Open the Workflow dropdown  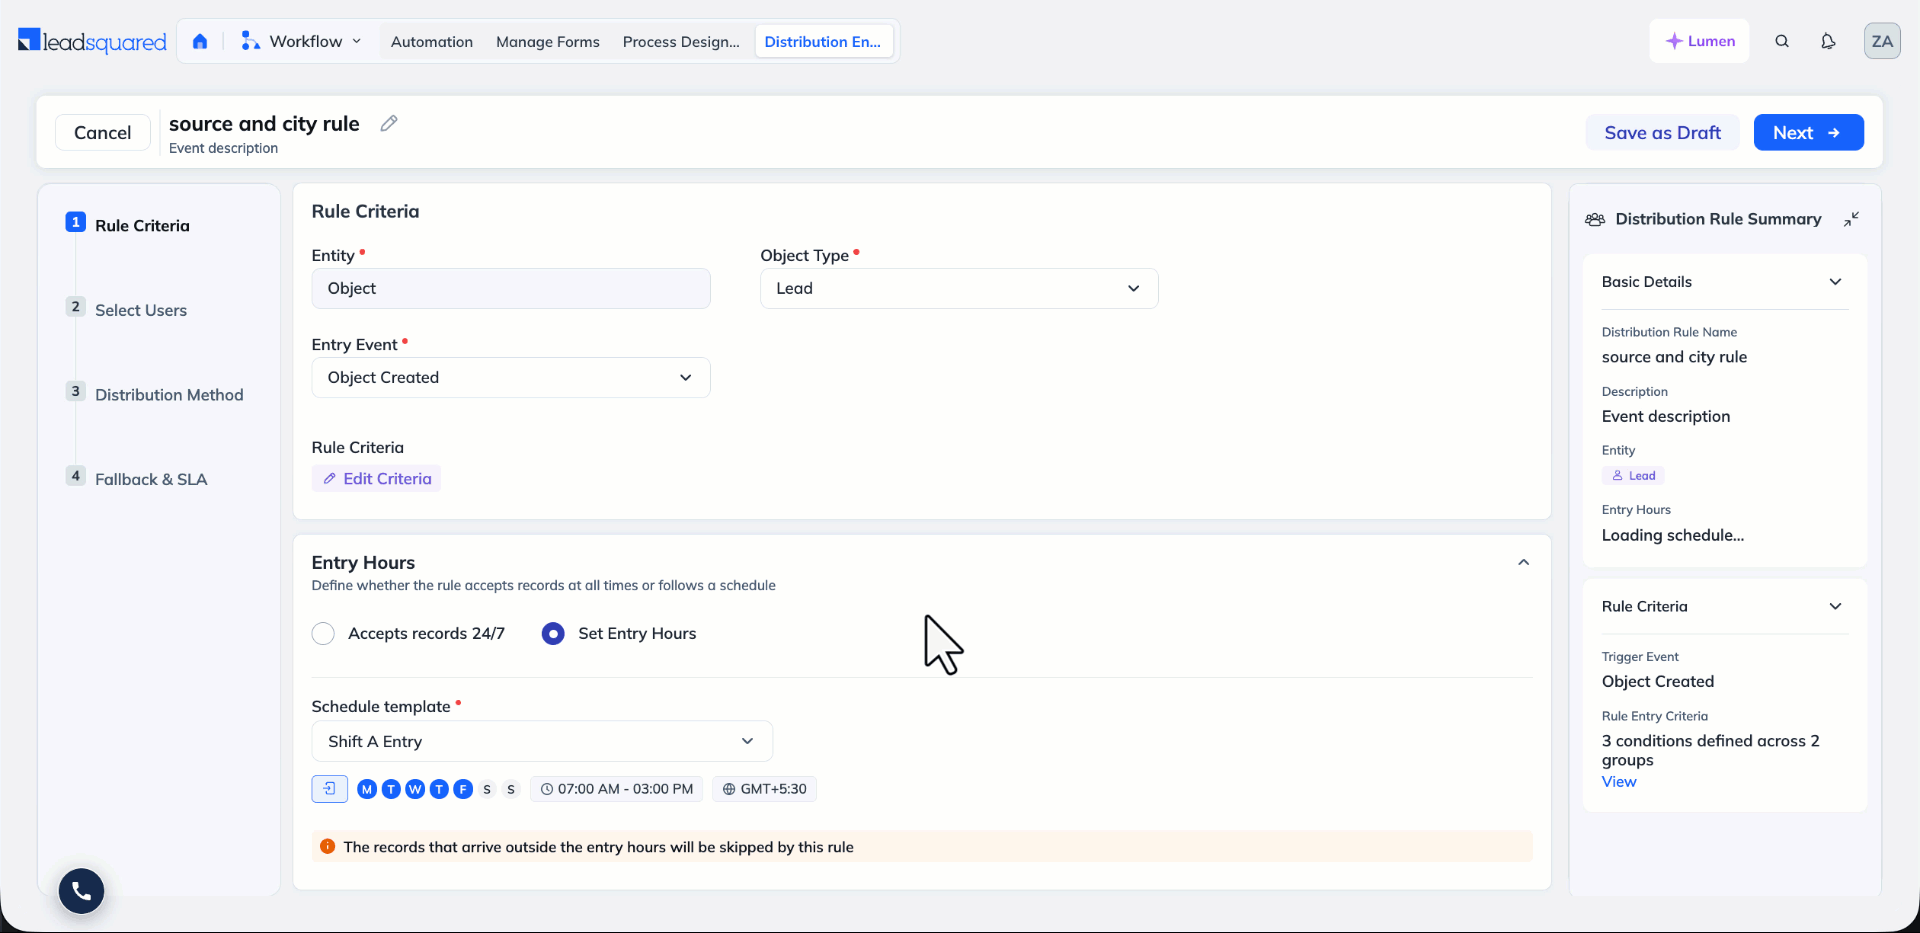coord(301,41)
